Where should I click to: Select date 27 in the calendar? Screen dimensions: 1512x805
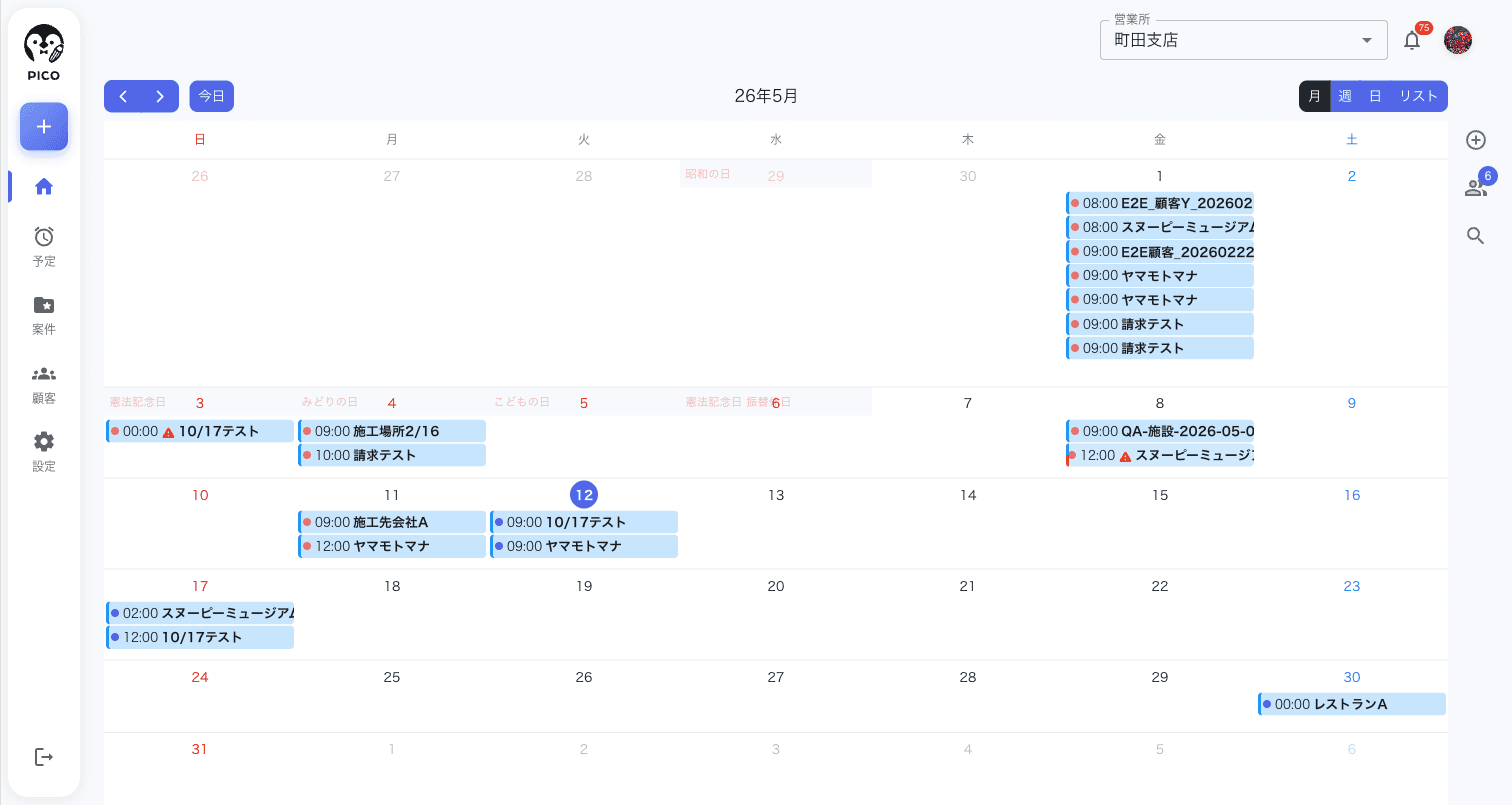(776, 677)
